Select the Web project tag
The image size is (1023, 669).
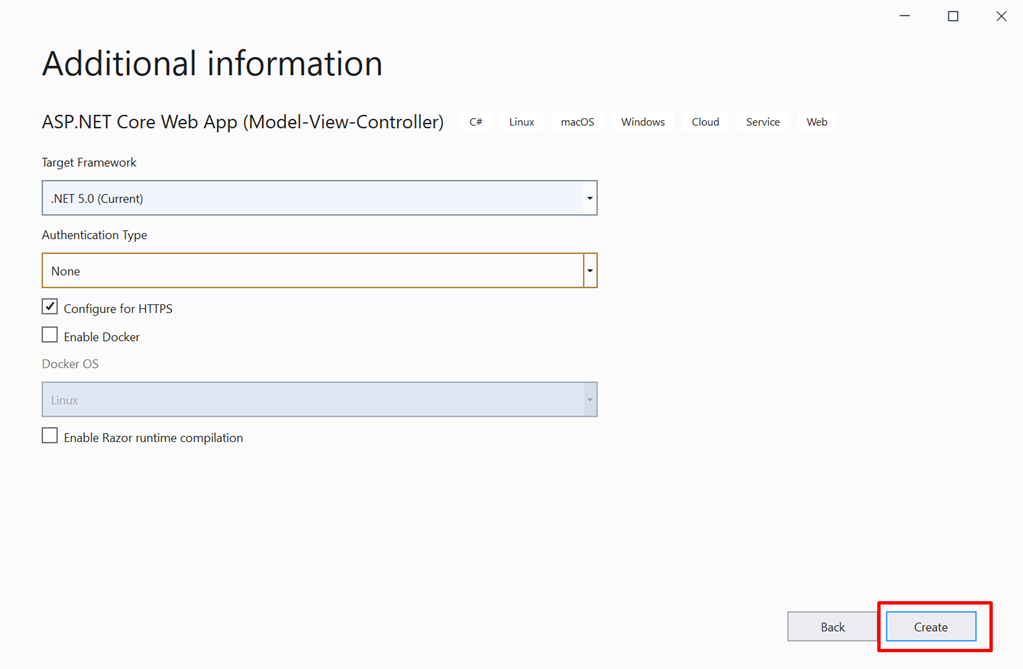pyautogui.click(x=816, y=121)
